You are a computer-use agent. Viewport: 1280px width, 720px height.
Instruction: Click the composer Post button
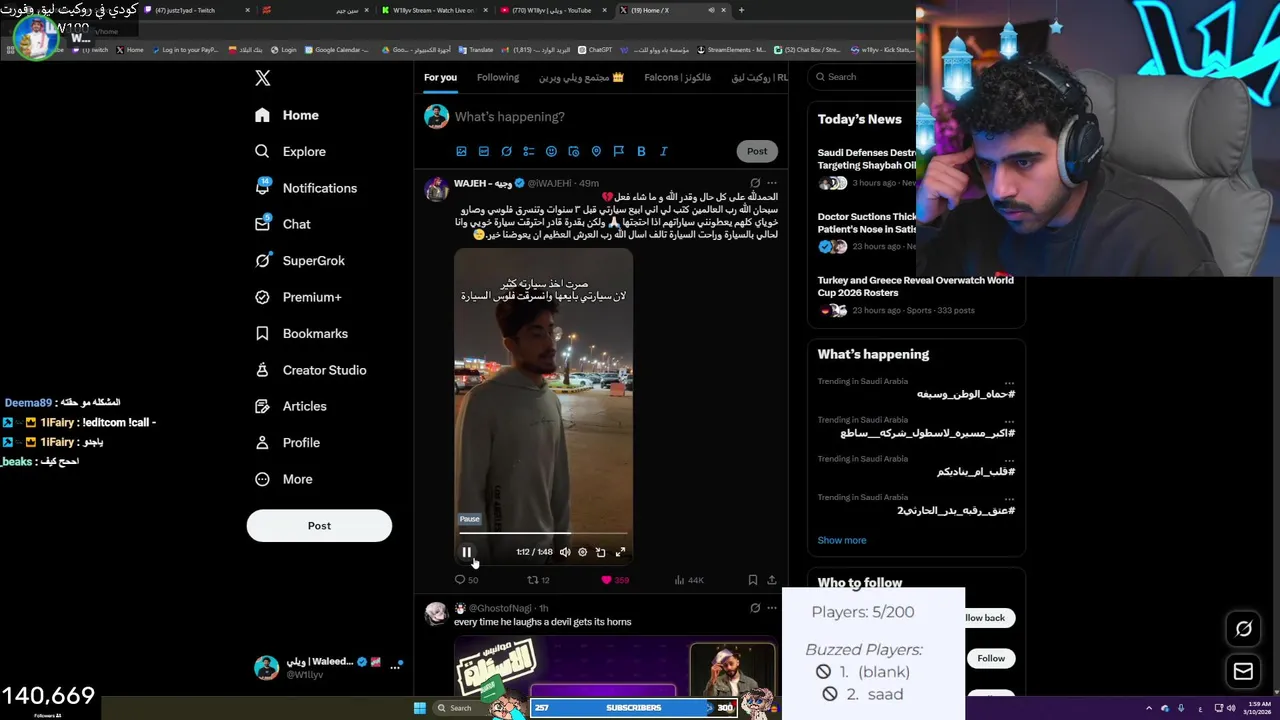(757, 151)
